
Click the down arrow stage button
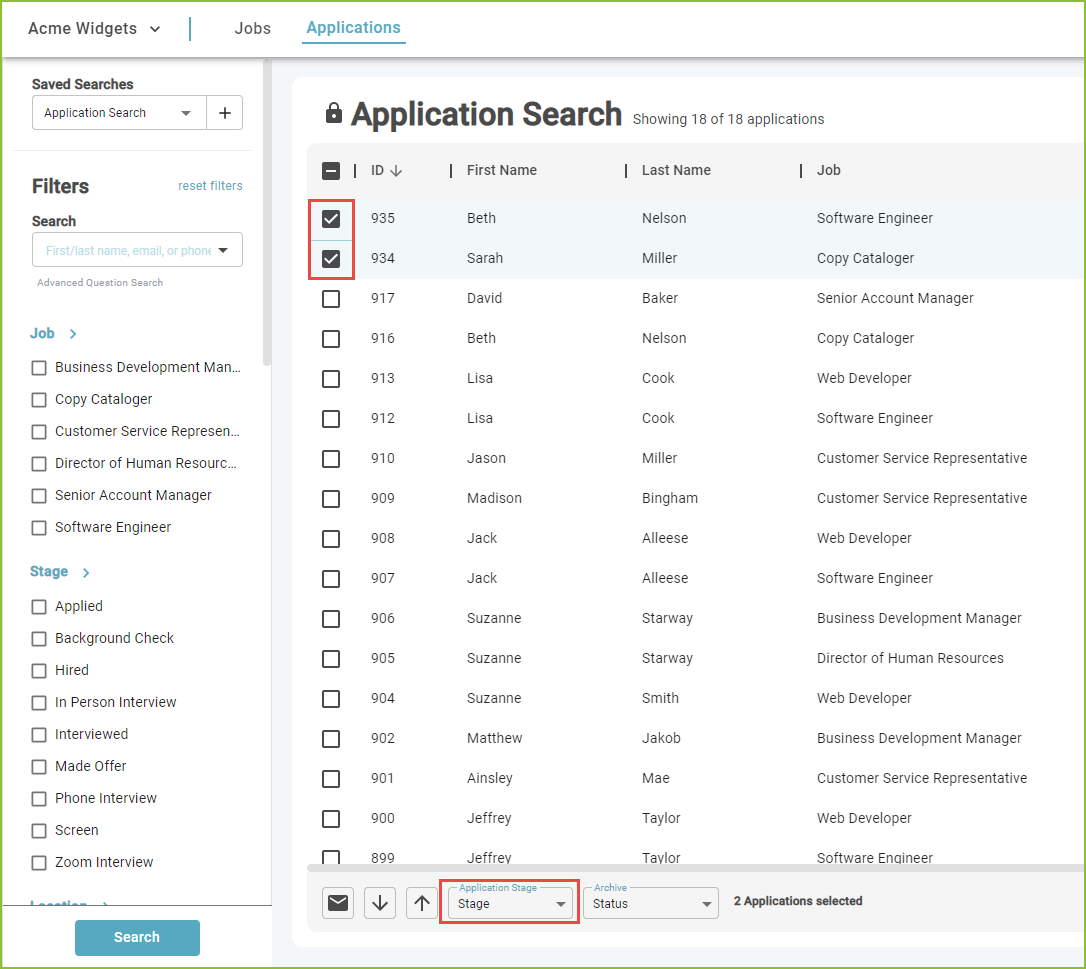click(x=380, y=903)
